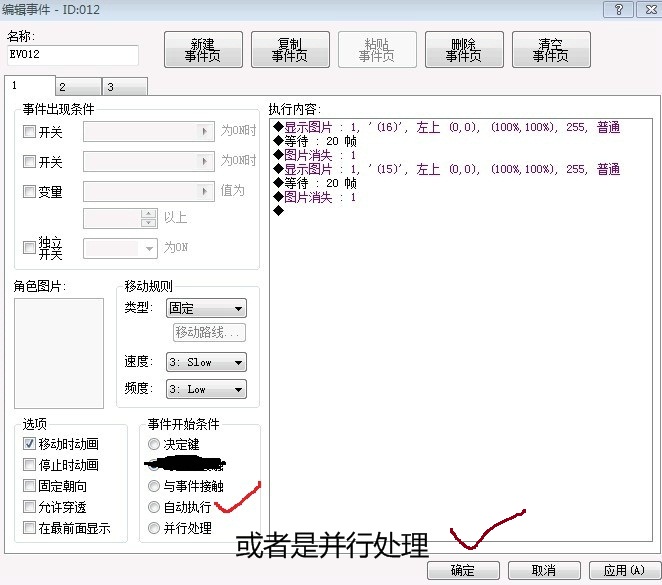Enable the first 开关 condition checkbox

click(x=29, y=132)
